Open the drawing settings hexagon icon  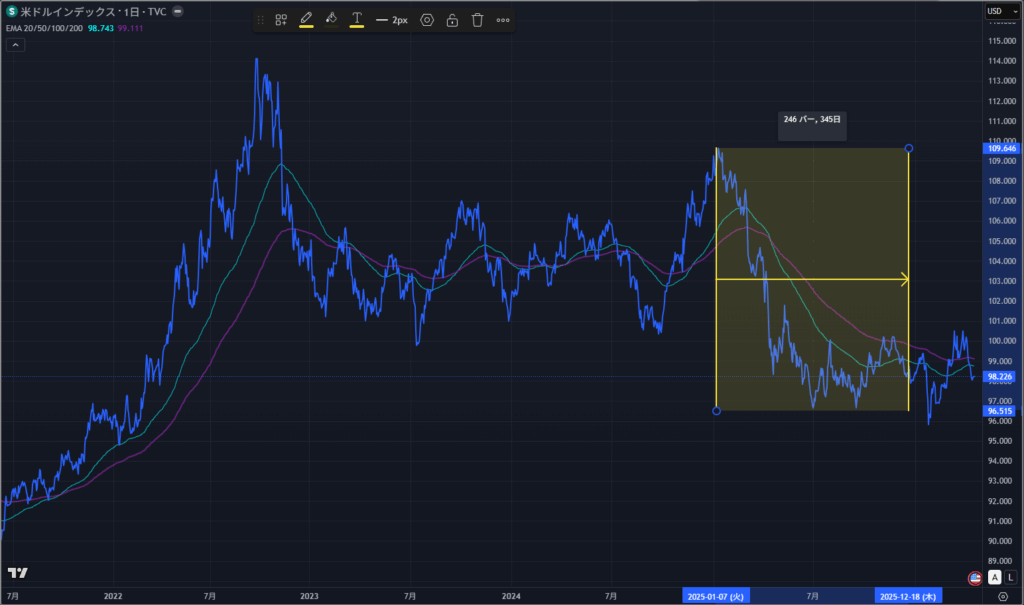[427, 20]
